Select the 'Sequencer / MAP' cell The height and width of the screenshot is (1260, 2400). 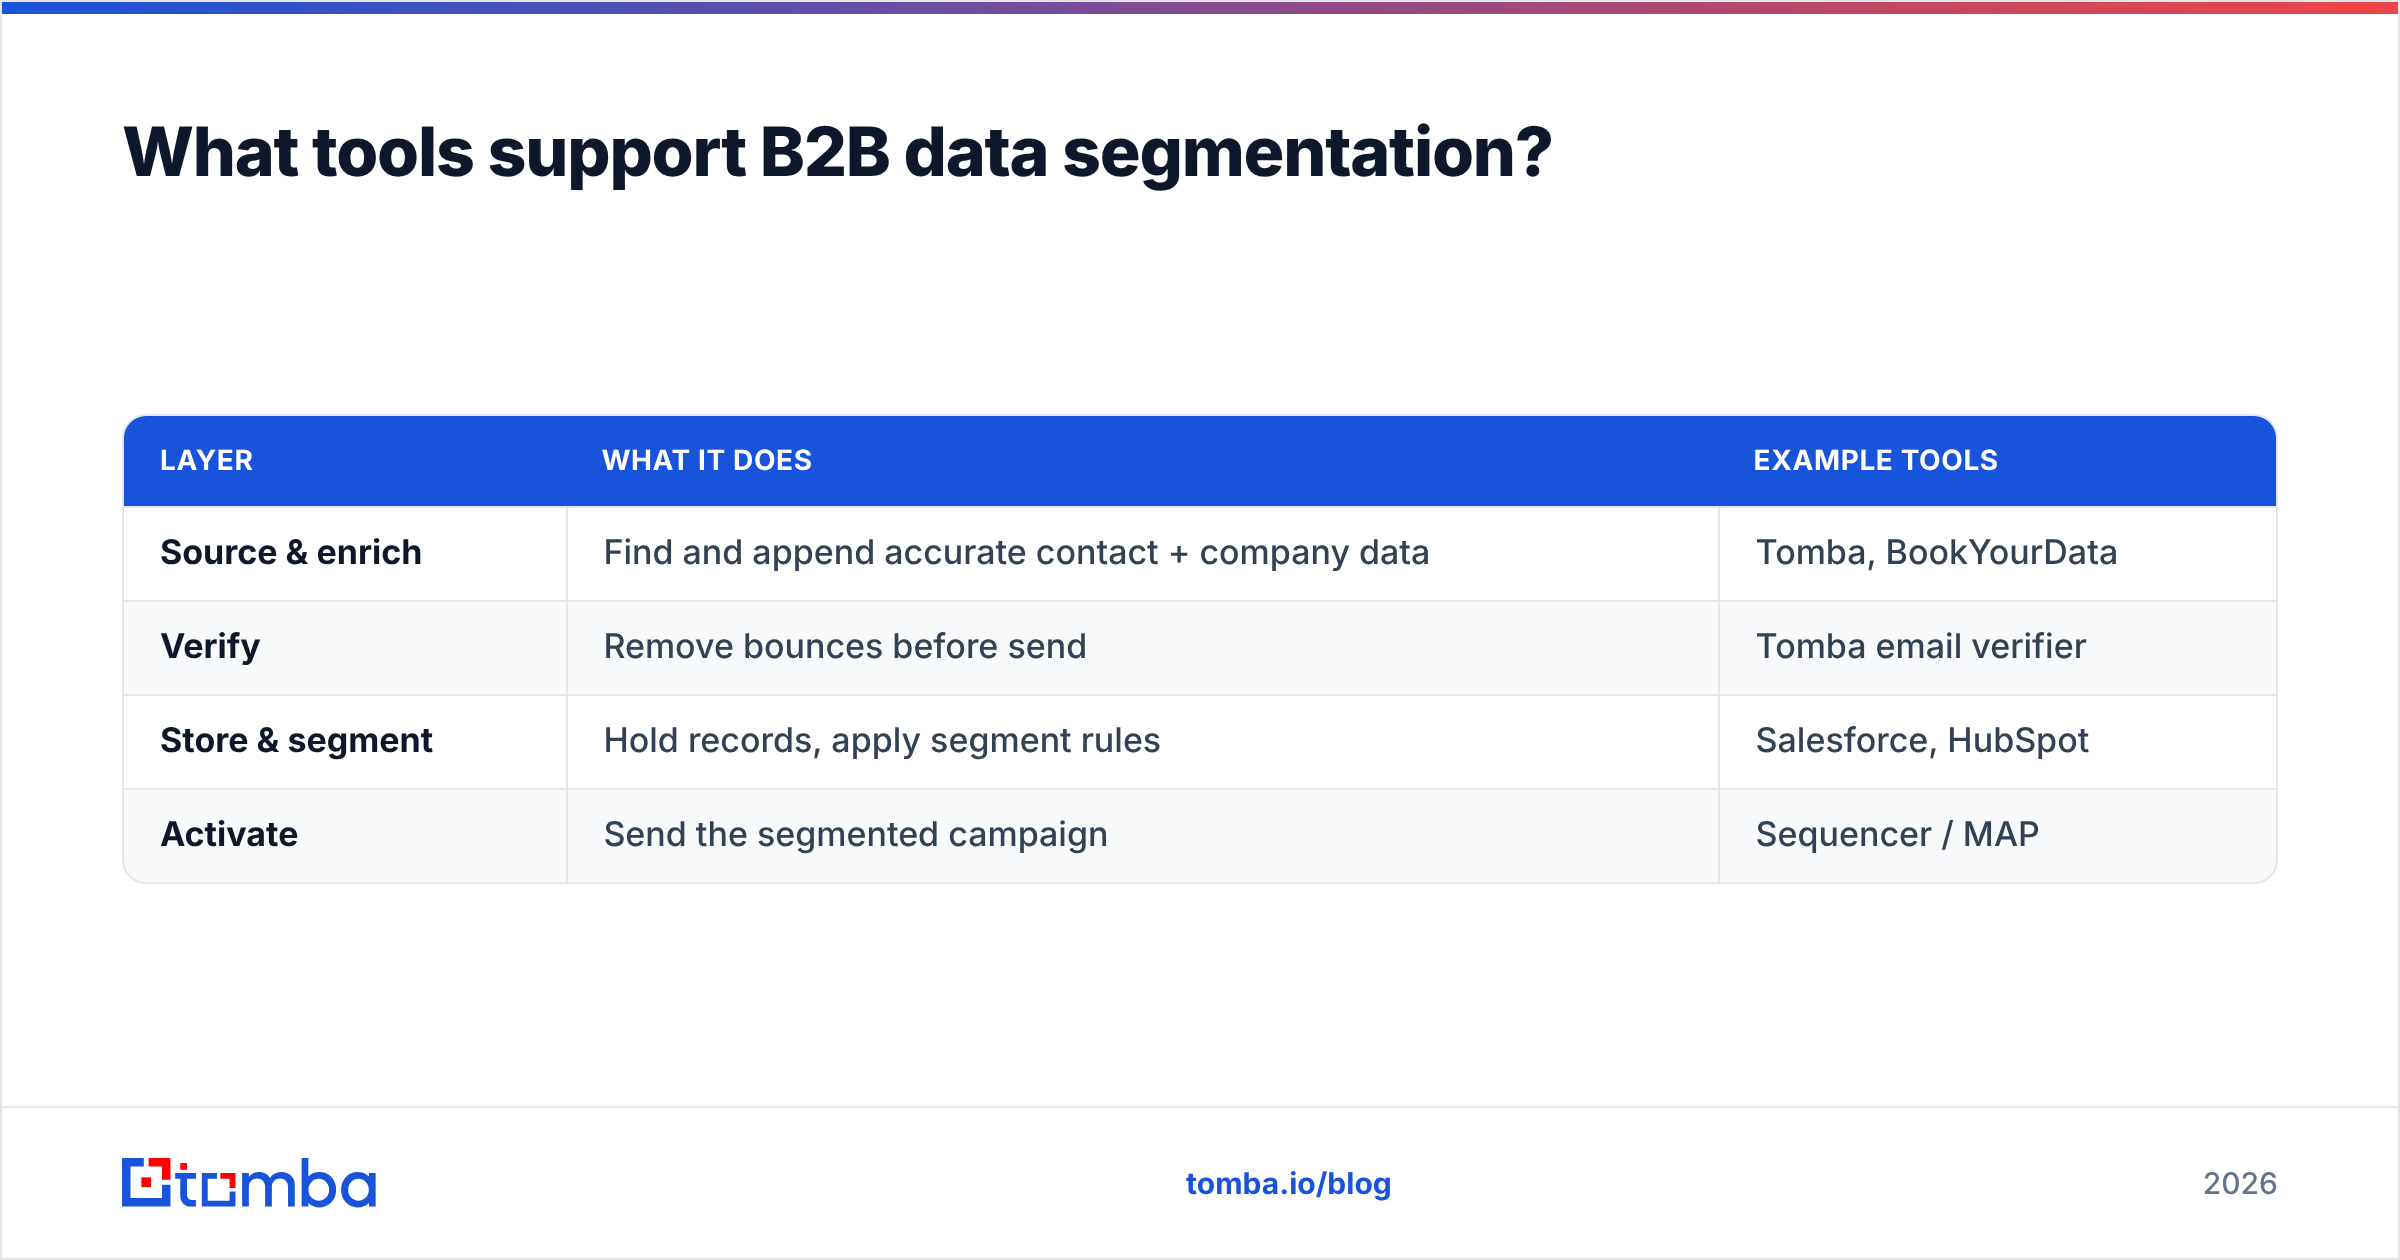[1998, 835]
